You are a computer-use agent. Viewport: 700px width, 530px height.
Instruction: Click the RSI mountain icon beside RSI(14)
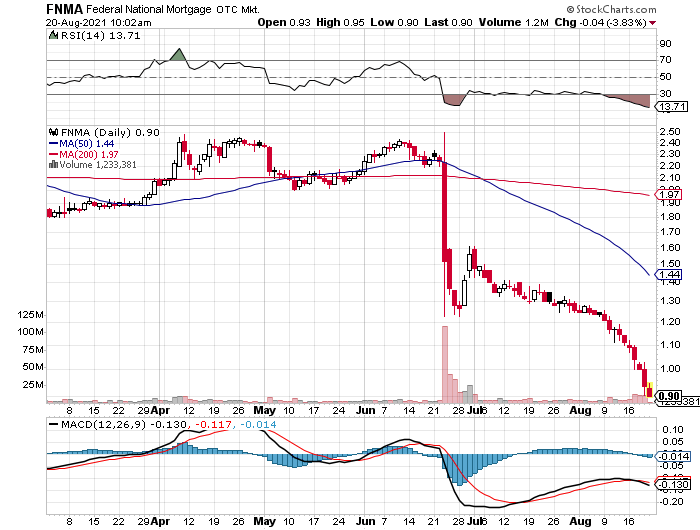click(54, 35)
